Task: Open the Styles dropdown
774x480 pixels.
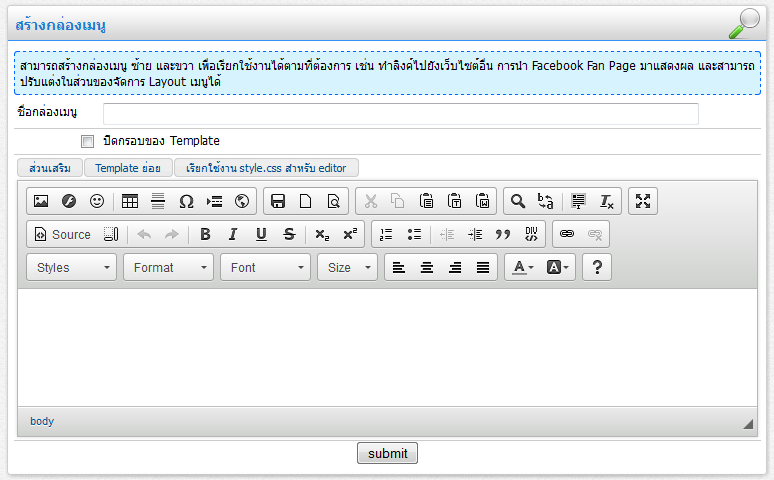Action: (x=75, y=267)
